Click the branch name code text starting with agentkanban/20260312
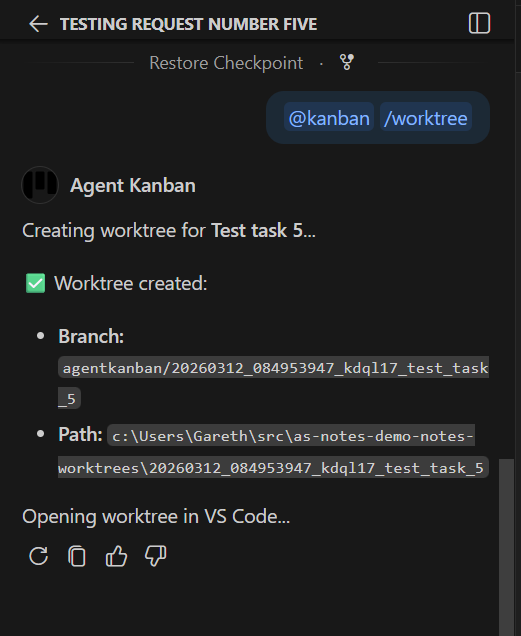This screenshot has width=521, height=636. point(273,383)
